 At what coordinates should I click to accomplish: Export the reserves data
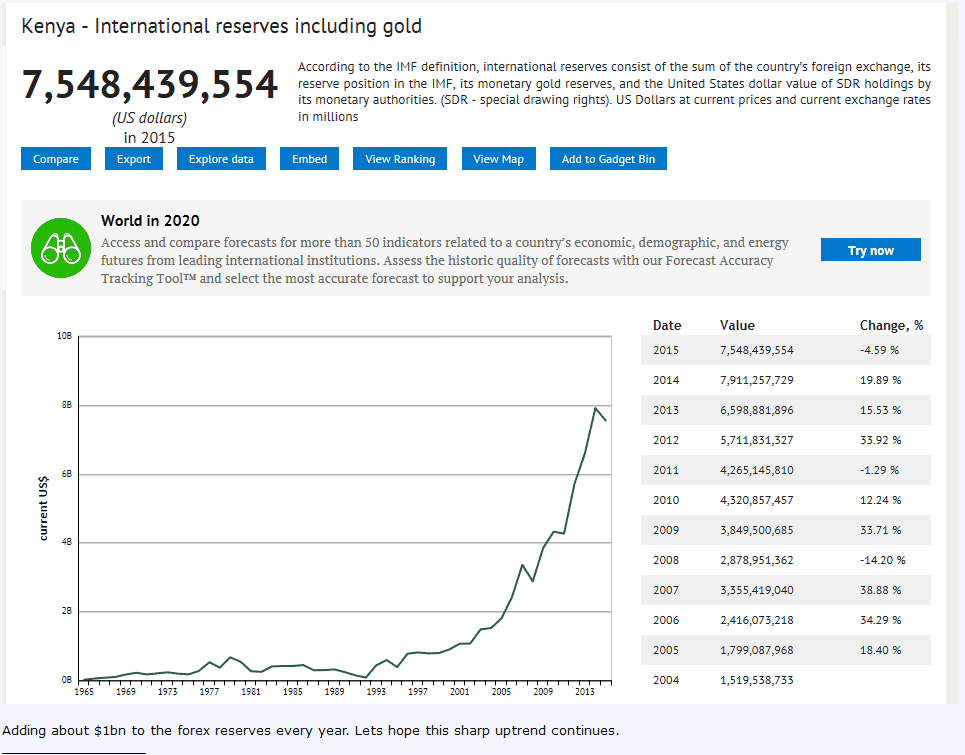point(134,159)
